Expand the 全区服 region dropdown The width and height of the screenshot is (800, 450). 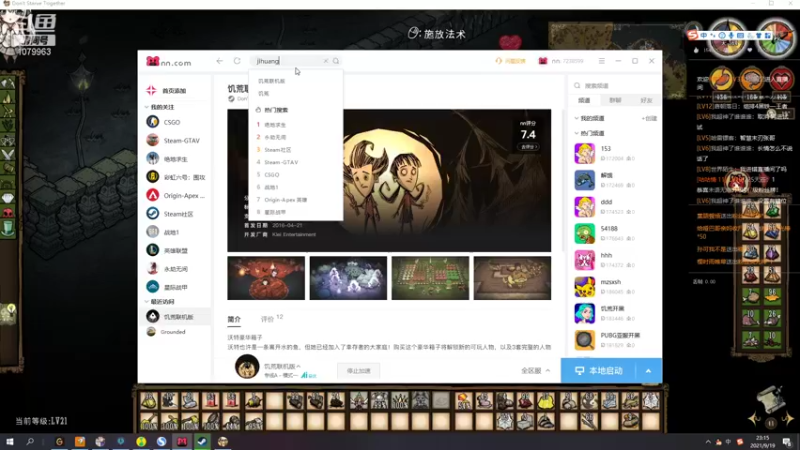pyautogui.click(x=535, y=370)
